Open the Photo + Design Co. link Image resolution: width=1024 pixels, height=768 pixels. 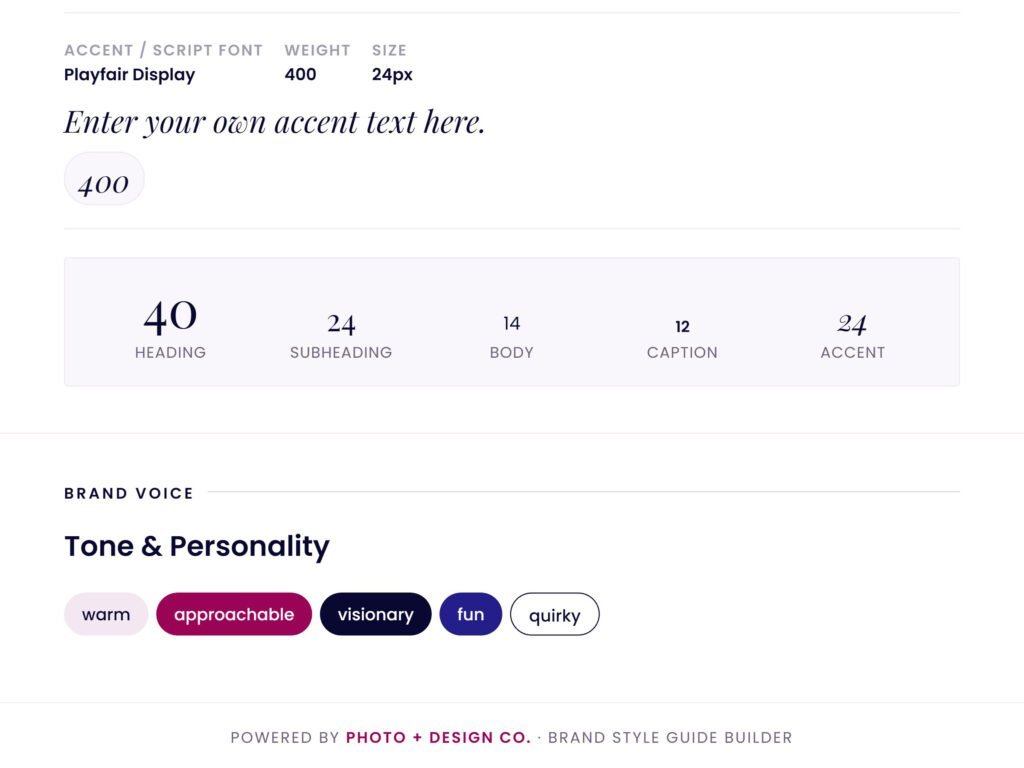[x=437, y=737]
